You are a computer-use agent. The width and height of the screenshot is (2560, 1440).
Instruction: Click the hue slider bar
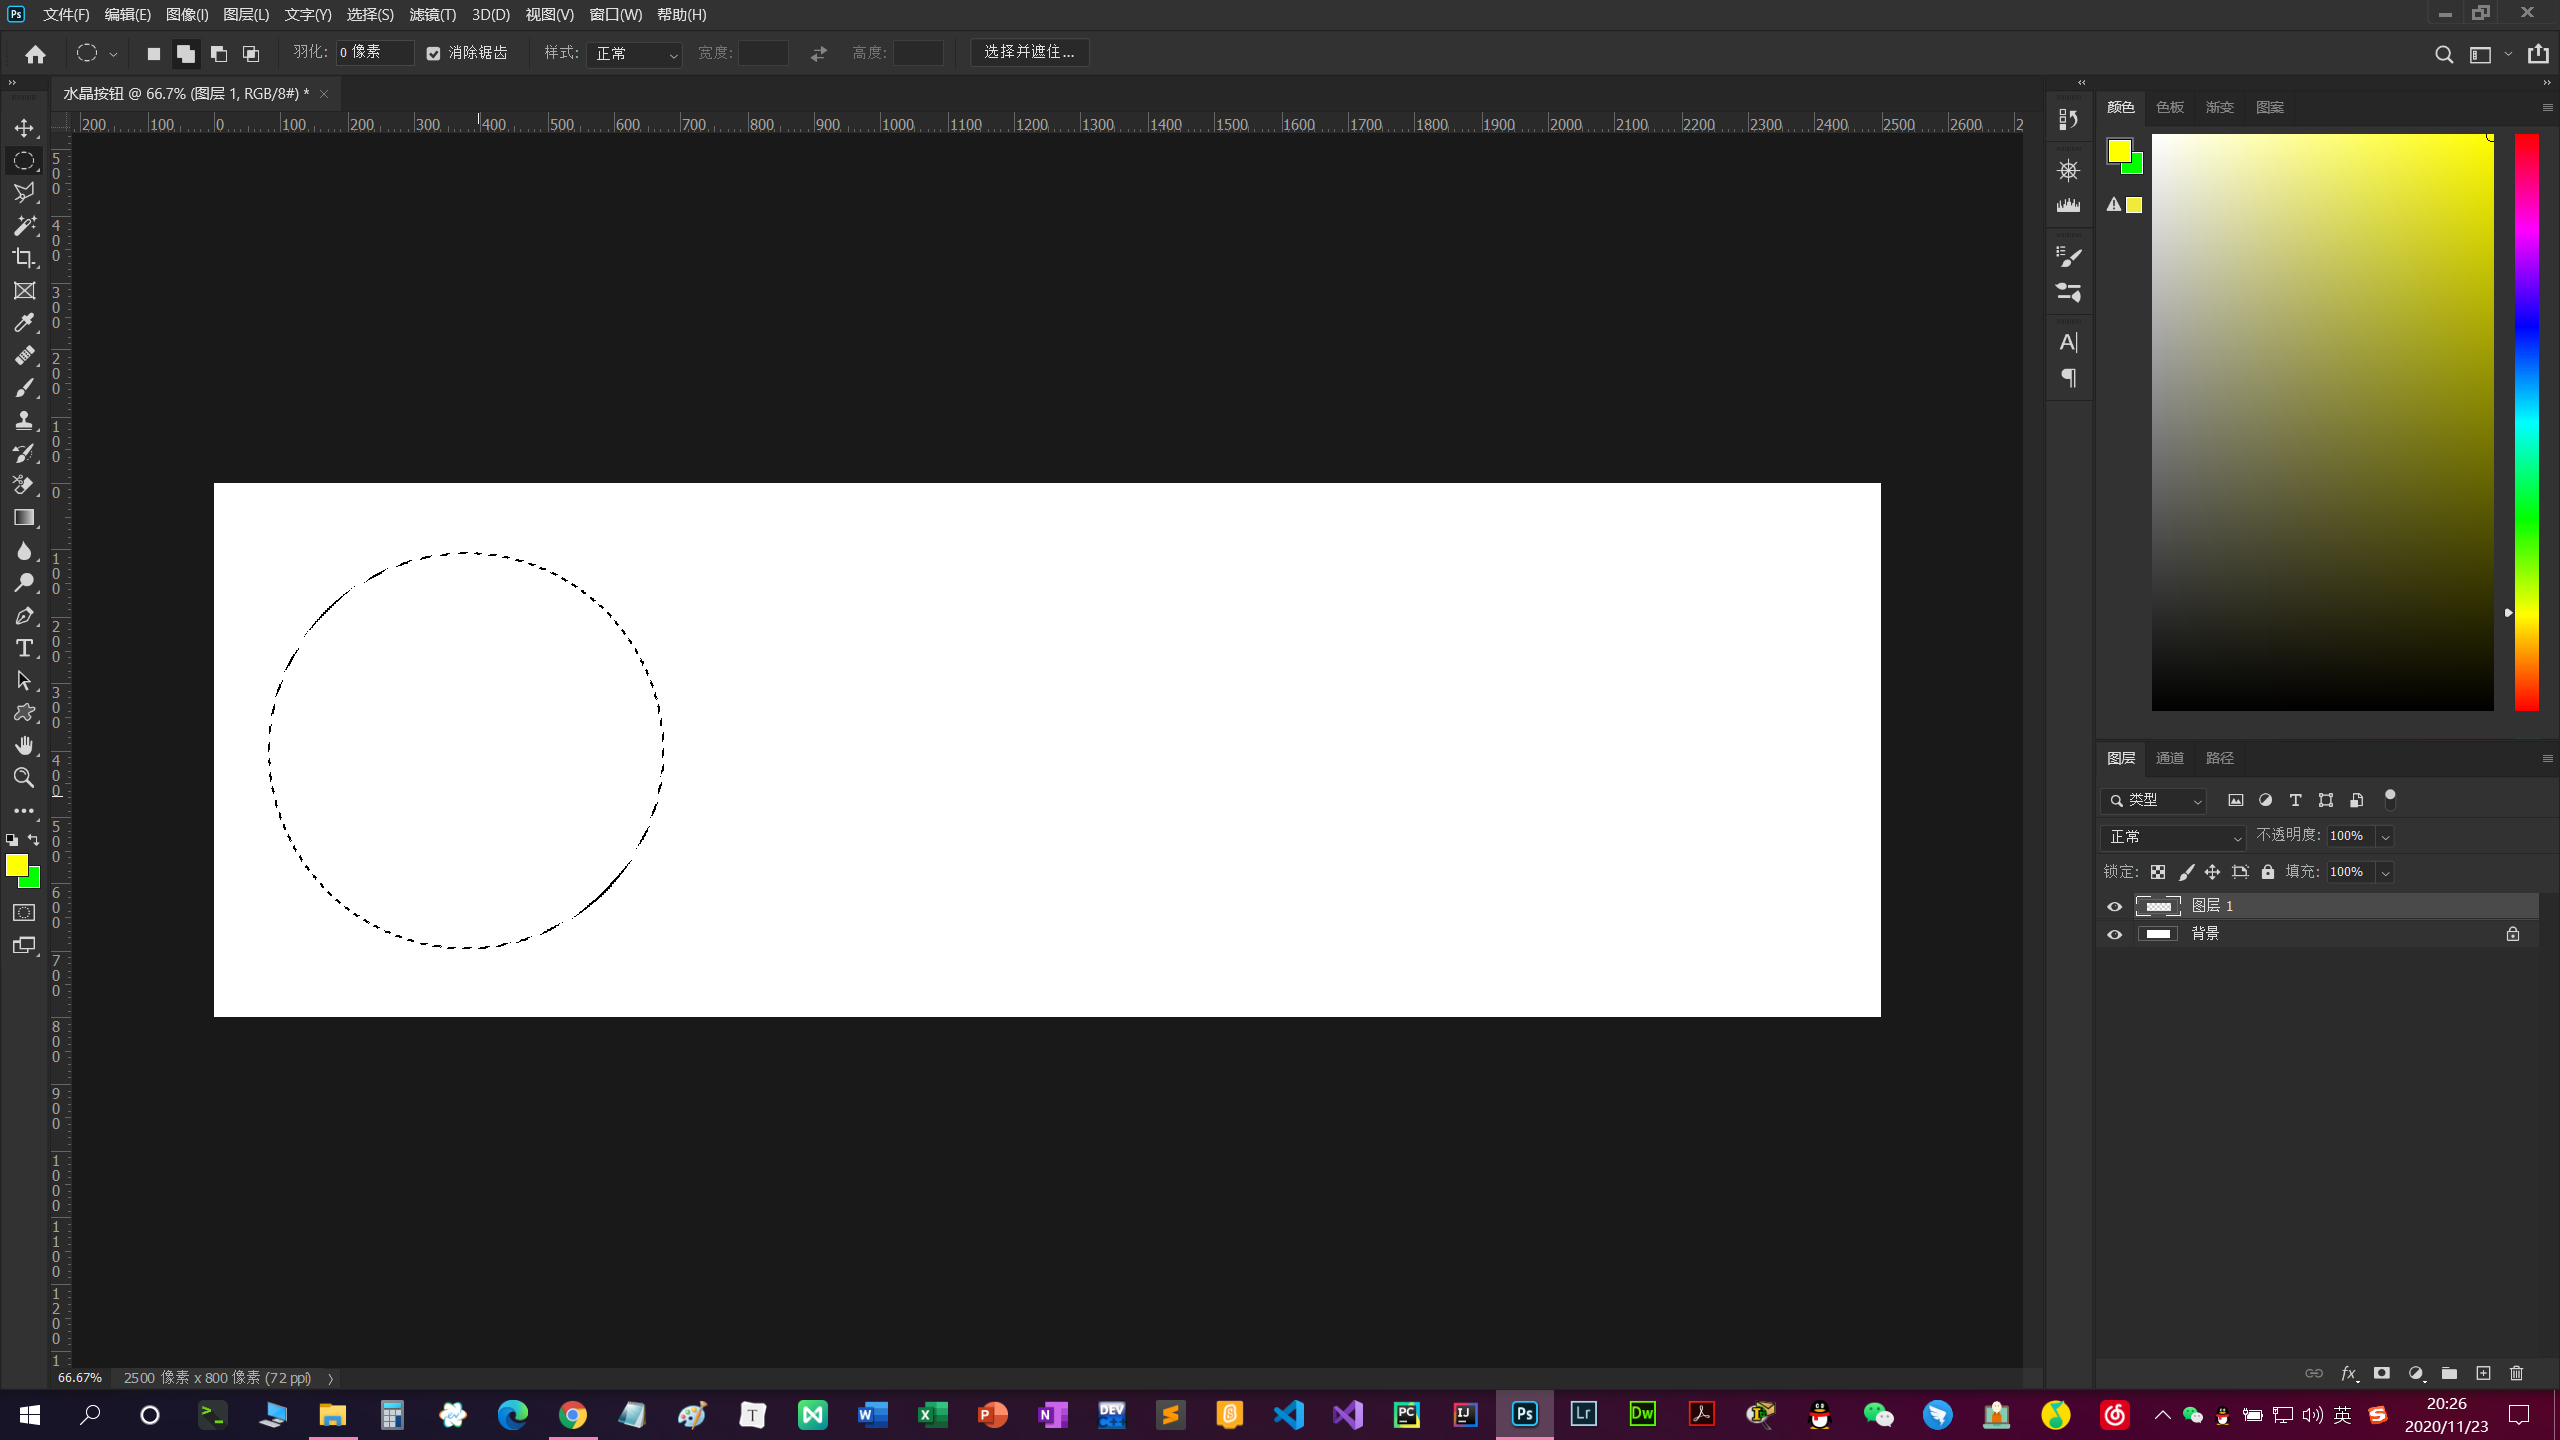(x=2527, y=422)
